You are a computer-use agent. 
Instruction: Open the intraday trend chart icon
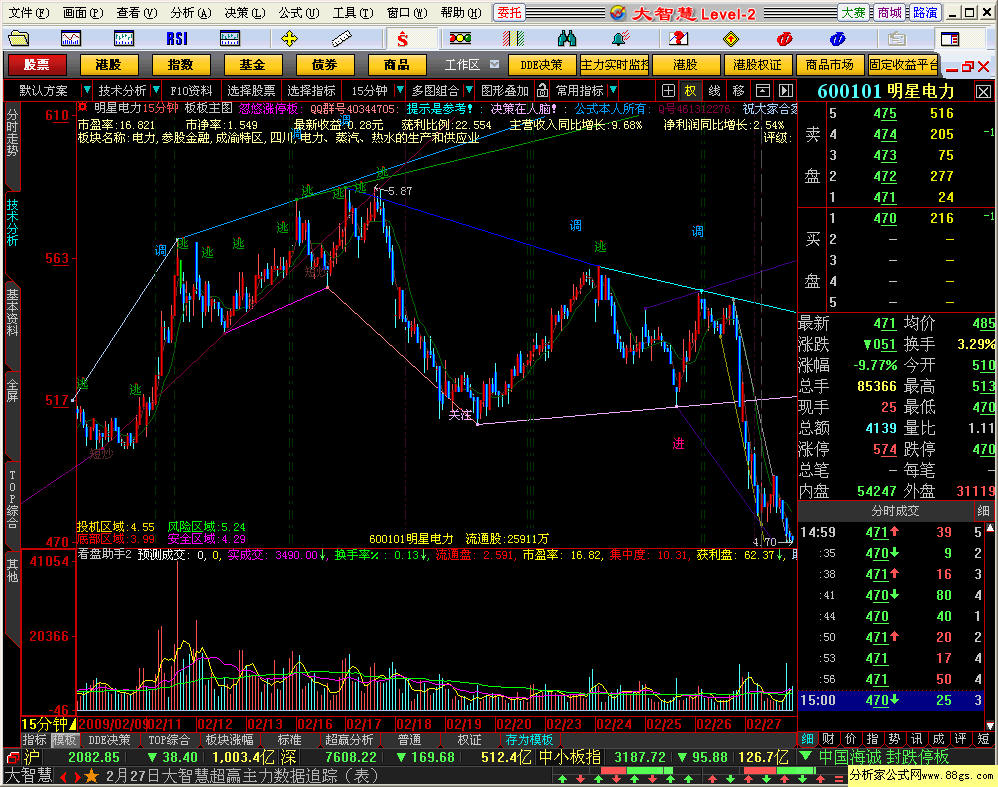[x=71, y=39]
